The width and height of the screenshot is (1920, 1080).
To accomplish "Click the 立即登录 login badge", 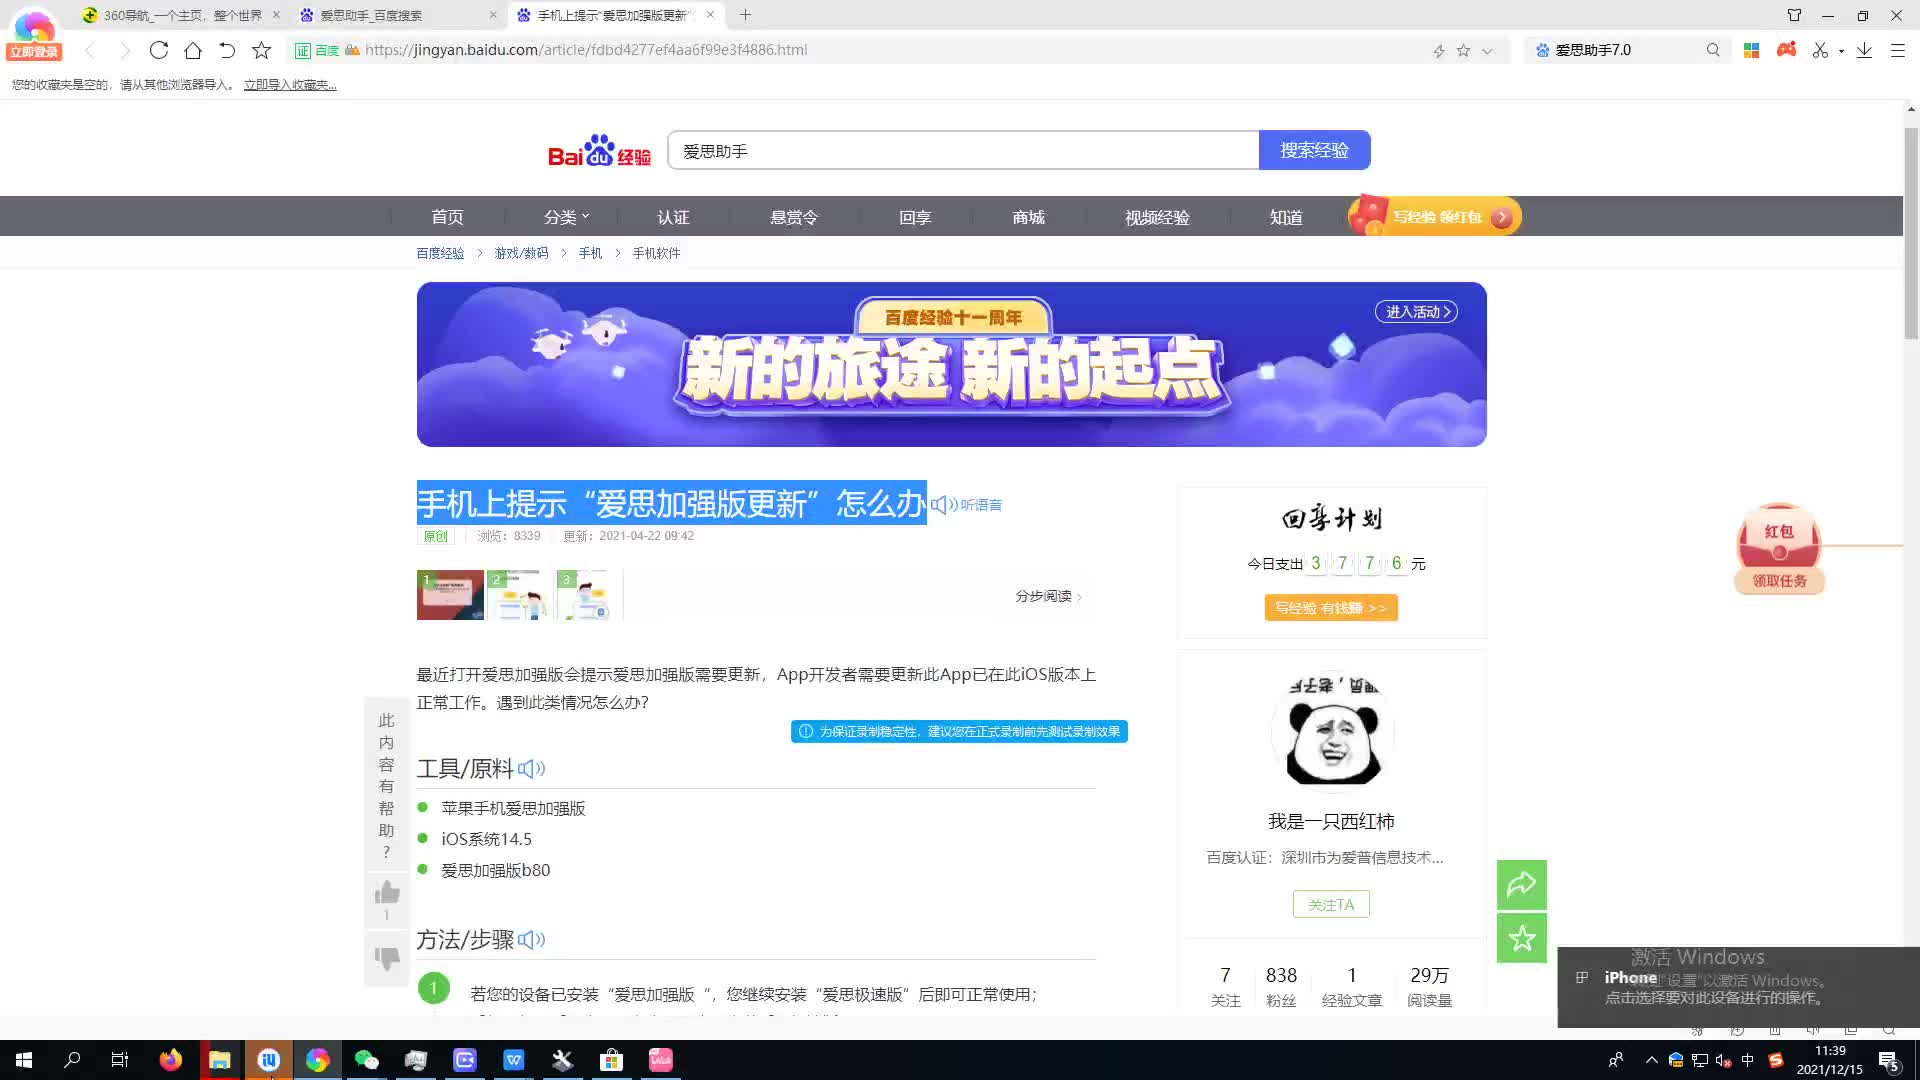I will (x=34, y=52).
